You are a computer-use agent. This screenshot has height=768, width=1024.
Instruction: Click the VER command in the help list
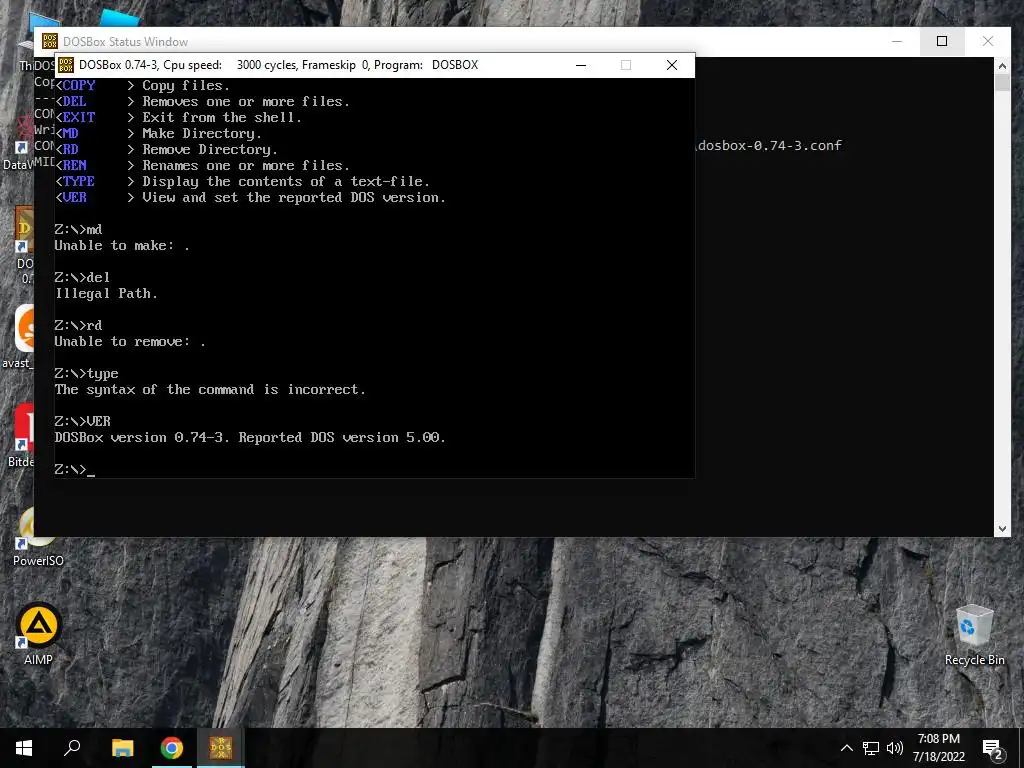tap(74, 197)
